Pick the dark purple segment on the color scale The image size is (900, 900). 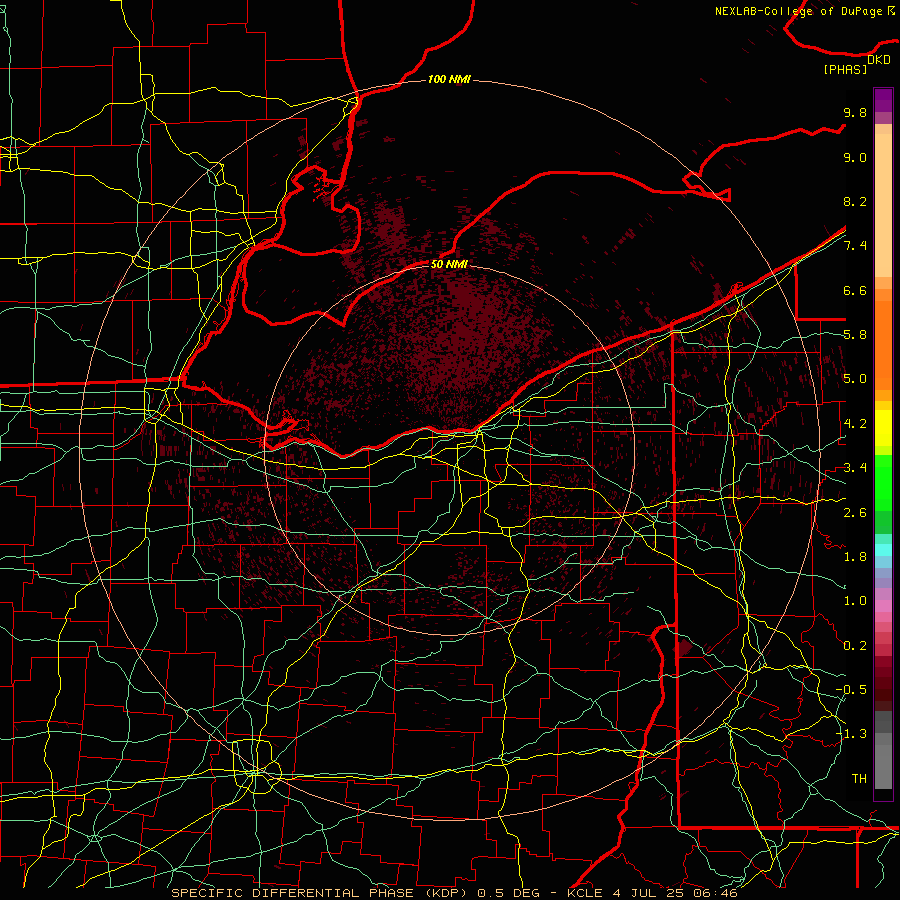[883, 100]
